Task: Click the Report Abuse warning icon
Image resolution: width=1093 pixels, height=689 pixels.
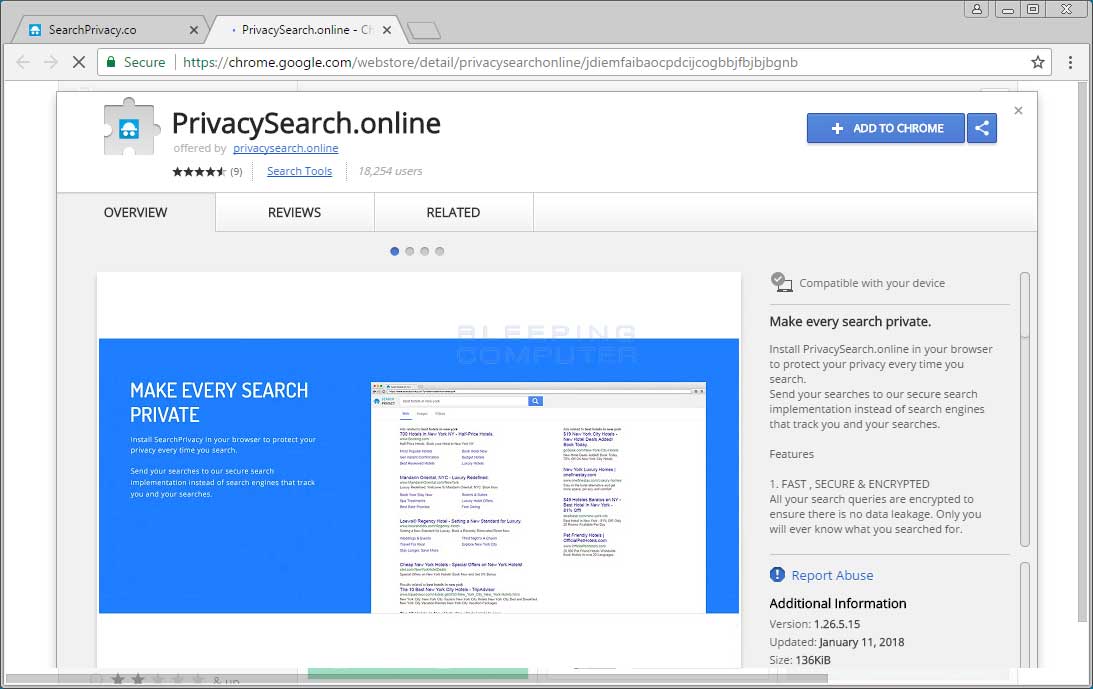Action: click(x=778, y=575)
